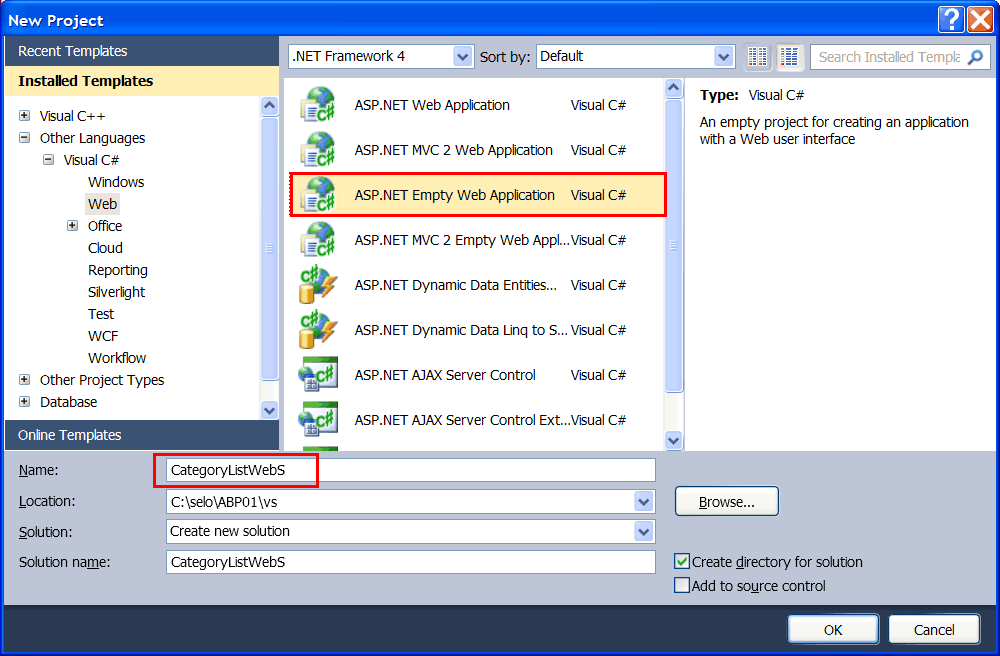The height and width of the screenshot is (656, 1000).
Task: Select ASP.NET Web Application template name
Action: point(432,105)
